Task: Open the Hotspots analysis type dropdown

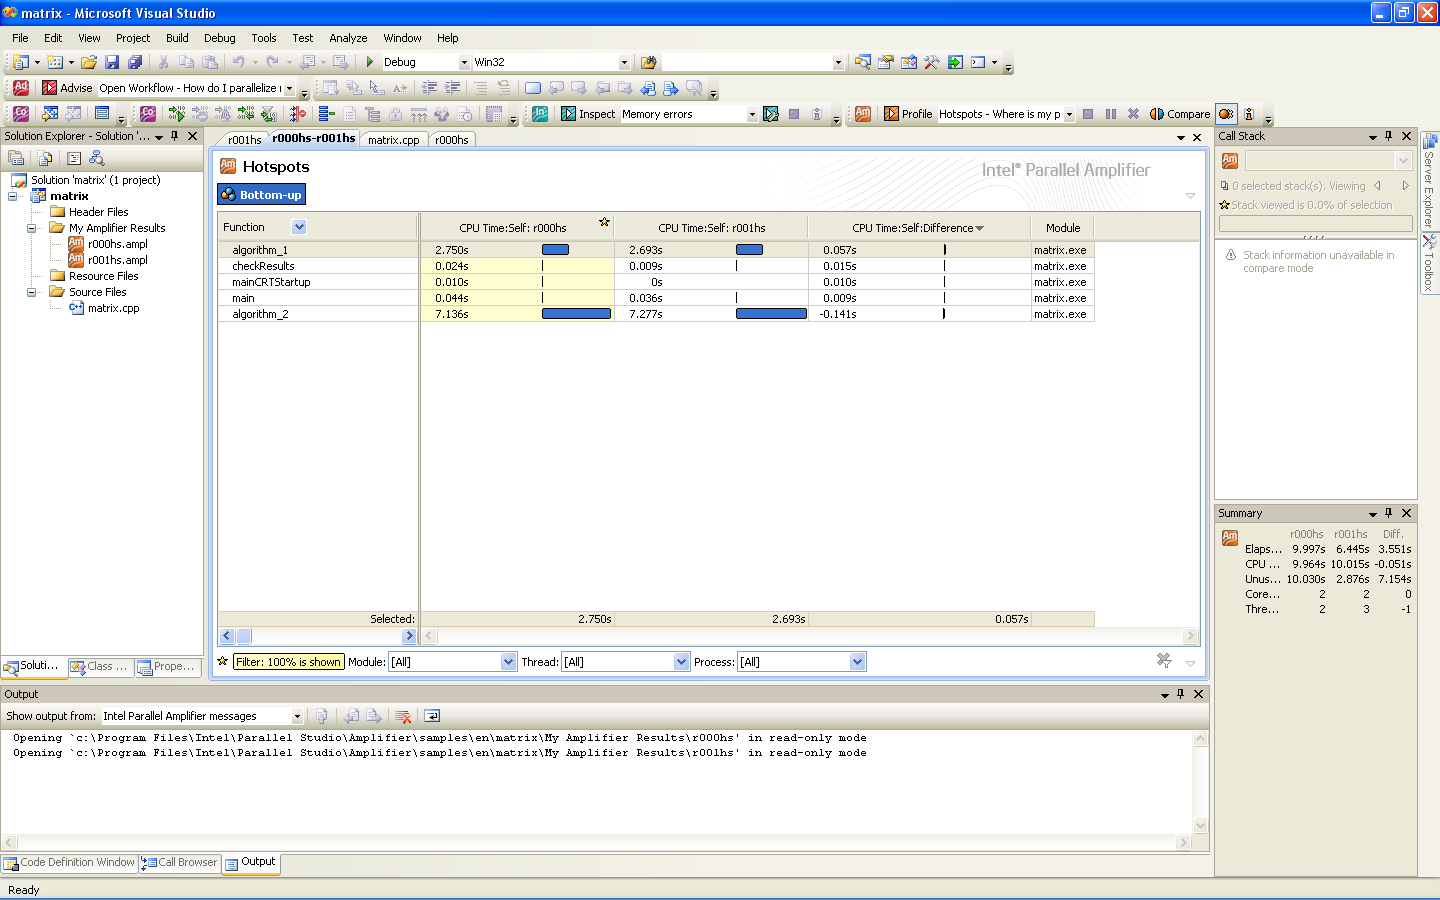Action: point(1069,114)
